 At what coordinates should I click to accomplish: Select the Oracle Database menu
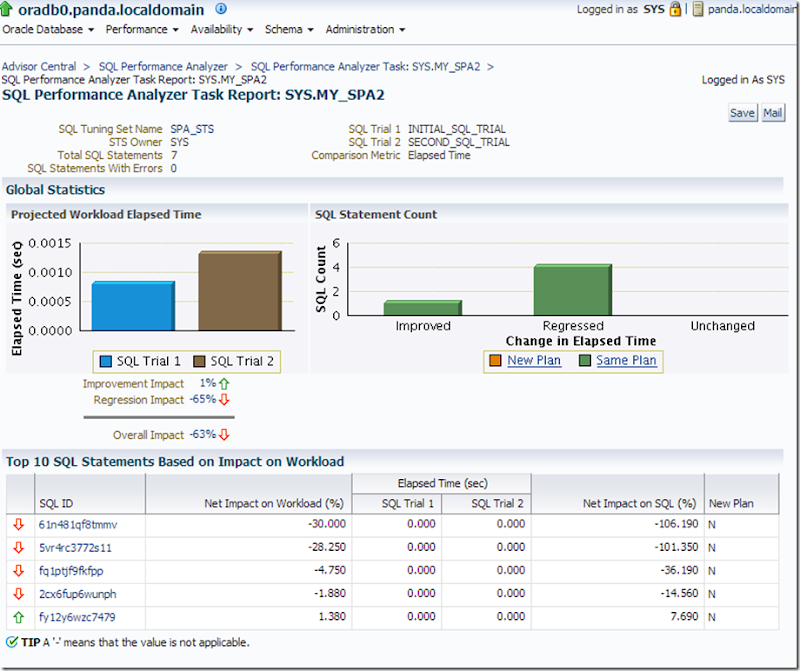pyautogui.click(x=46, y=30)
